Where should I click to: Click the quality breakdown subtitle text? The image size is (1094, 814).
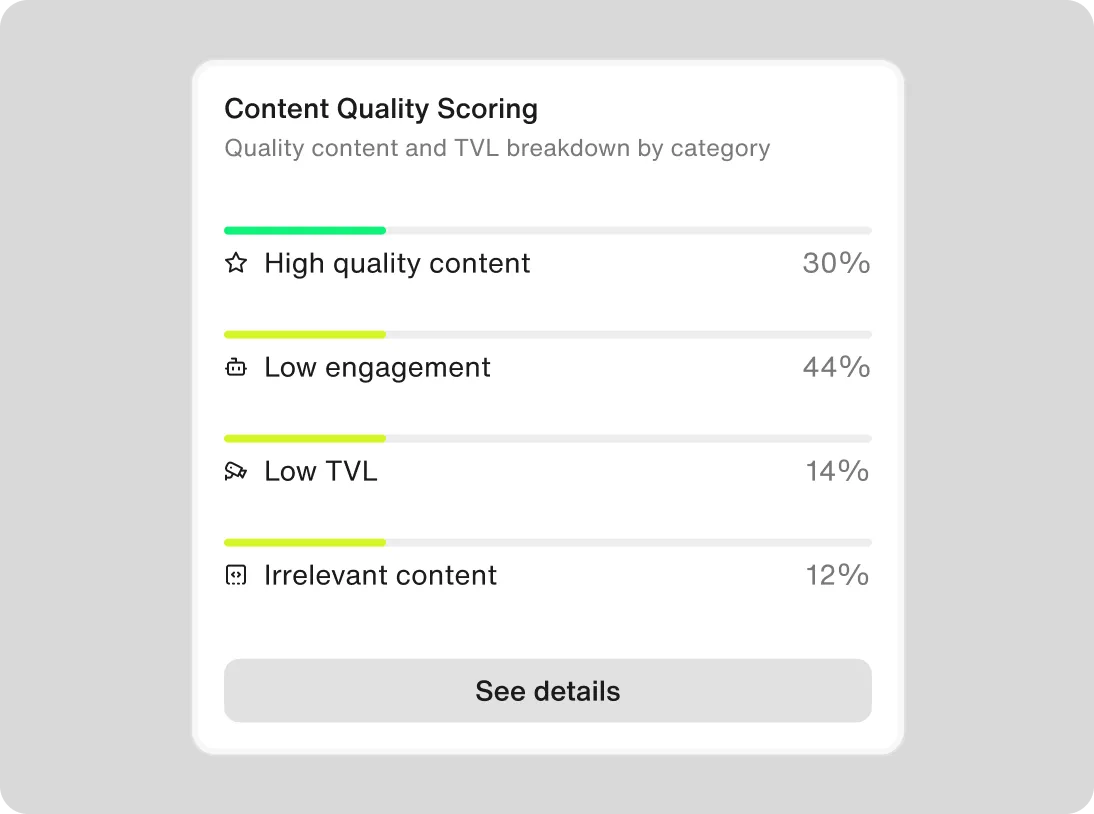pos(497,148)
